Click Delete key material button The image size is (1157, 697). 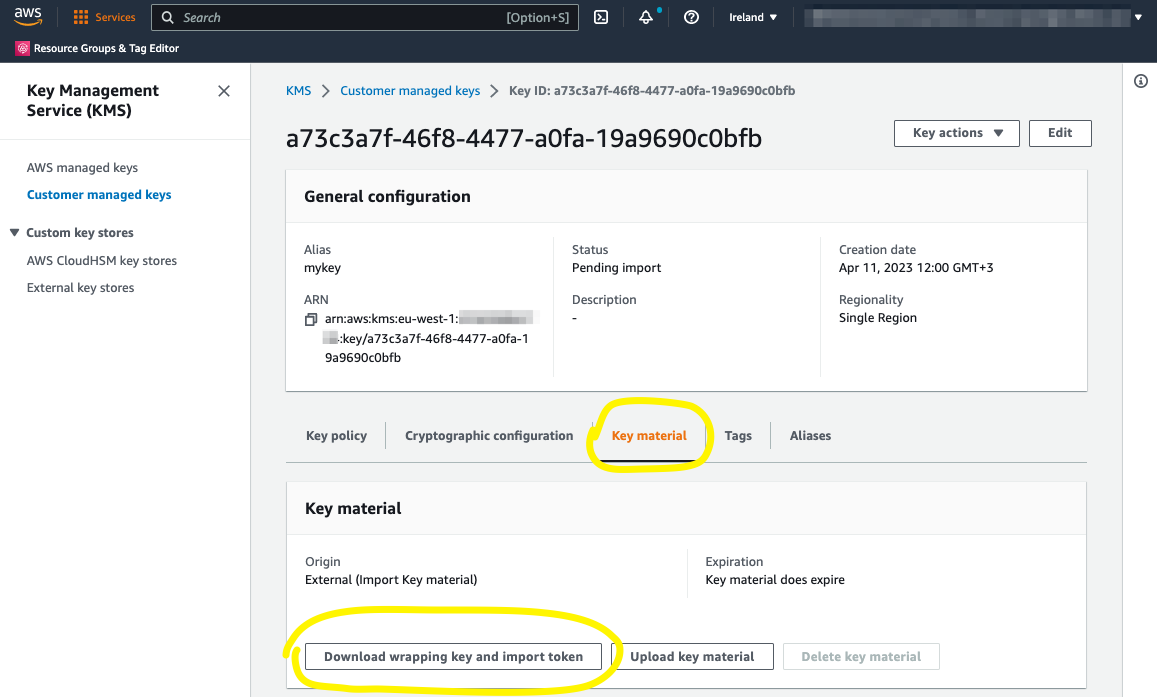[861, 656]
